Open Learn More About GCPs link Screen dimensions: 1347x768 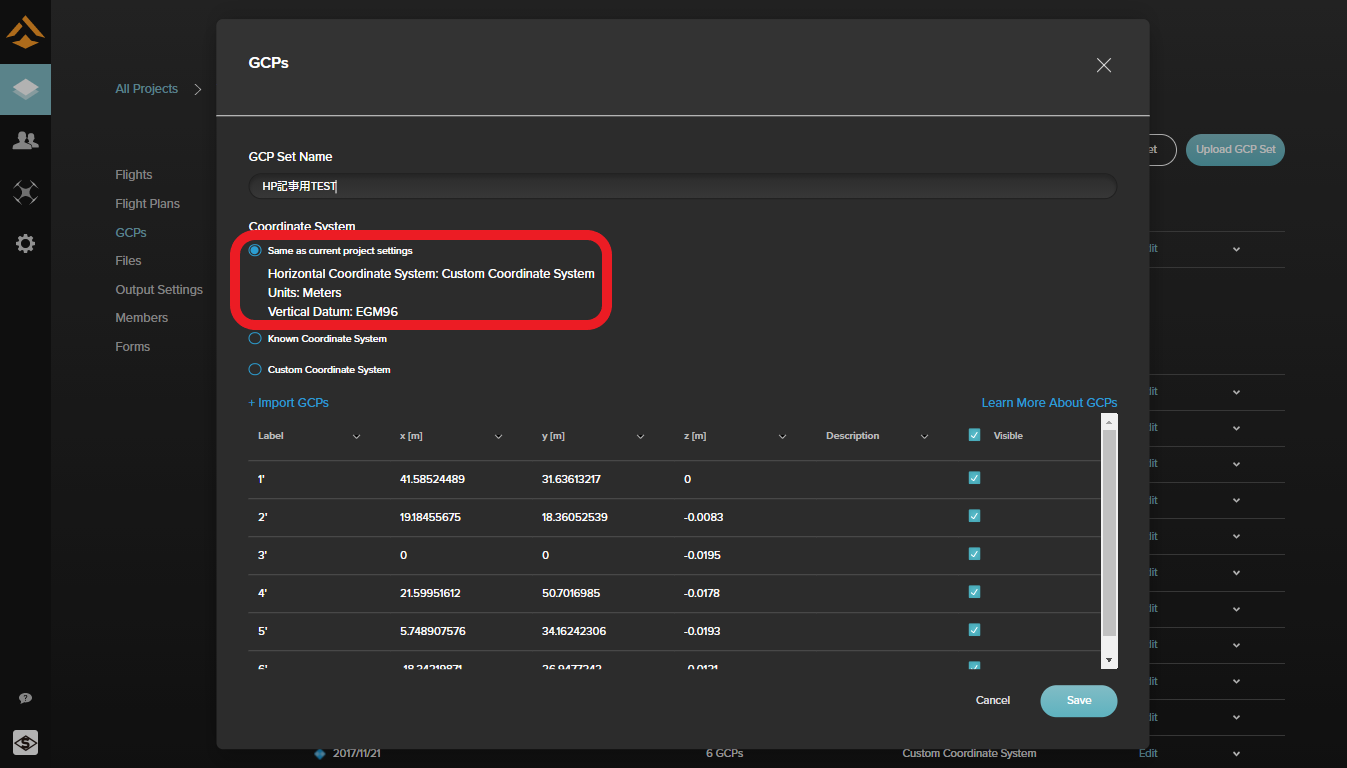pyautogui.click(x=1049, y=403)
